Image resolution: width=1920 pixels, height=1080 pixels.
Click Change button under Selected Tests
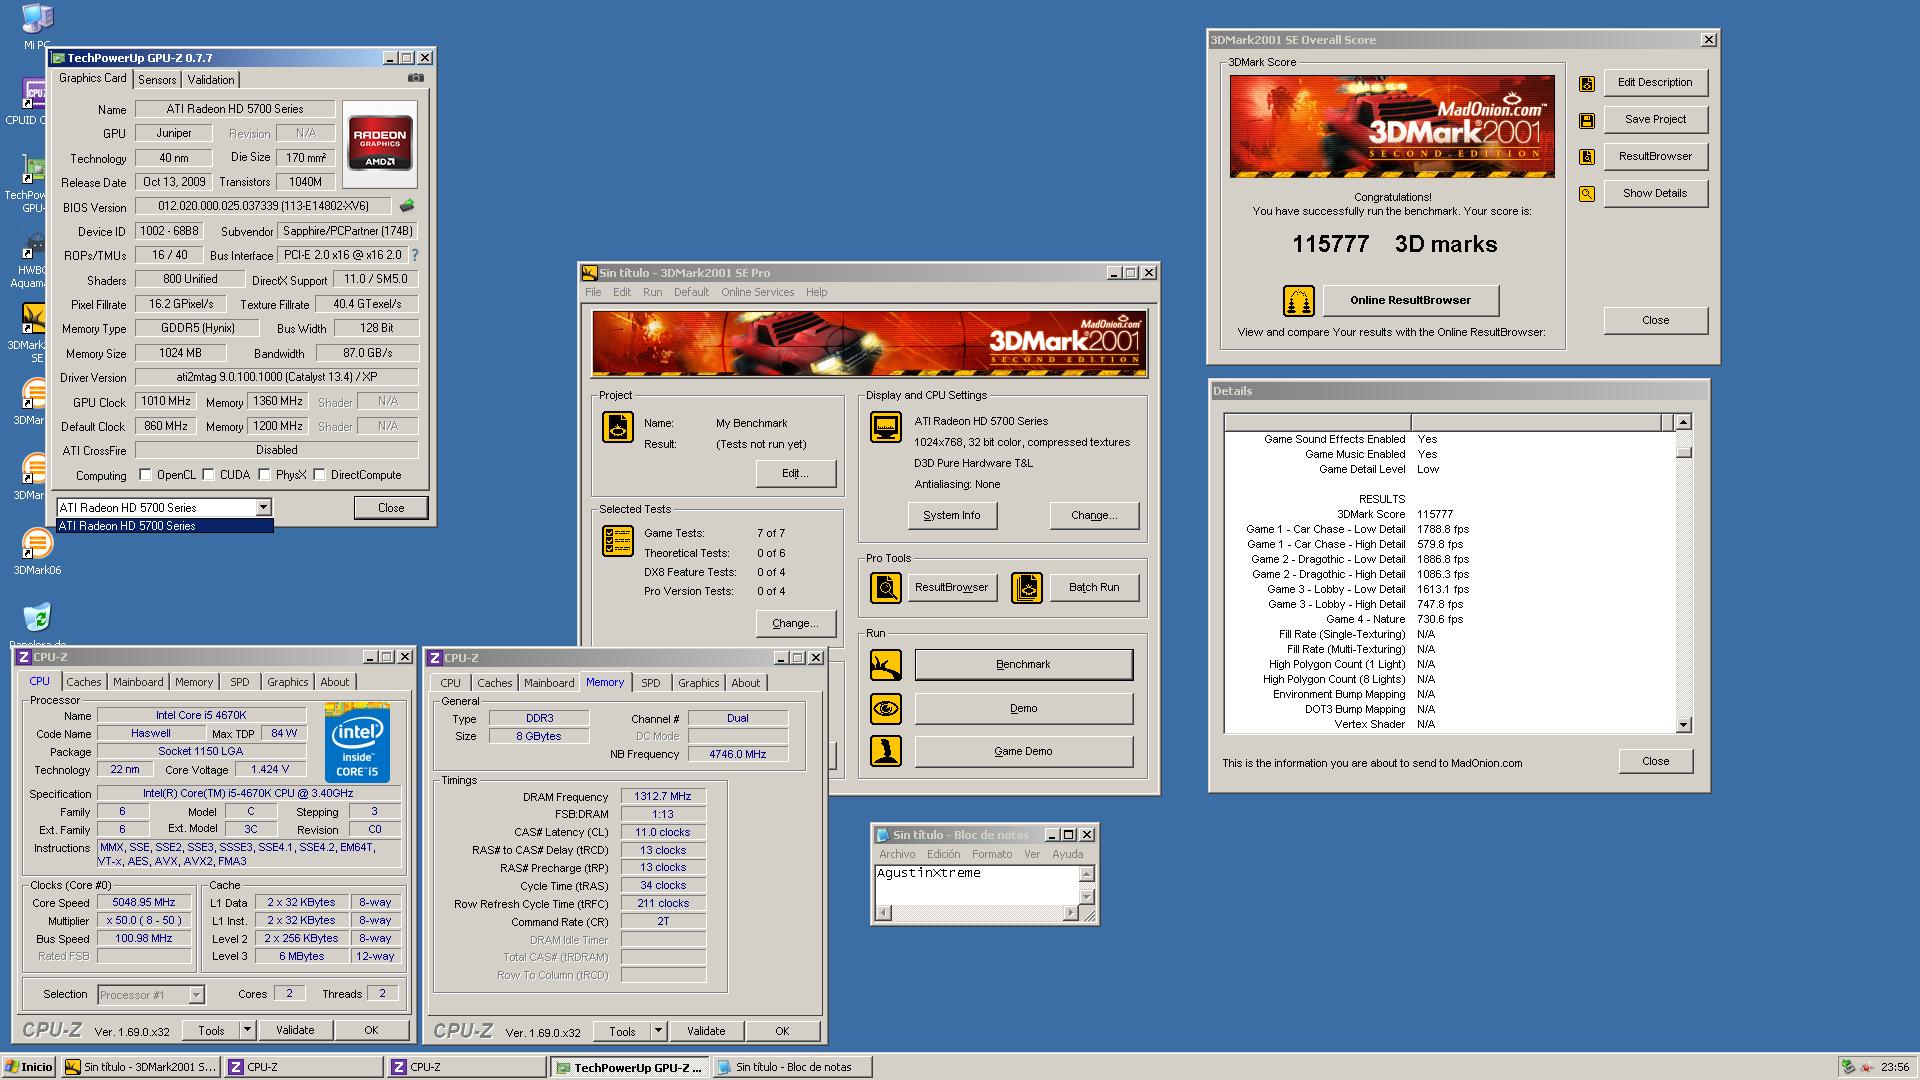point(796,623)
